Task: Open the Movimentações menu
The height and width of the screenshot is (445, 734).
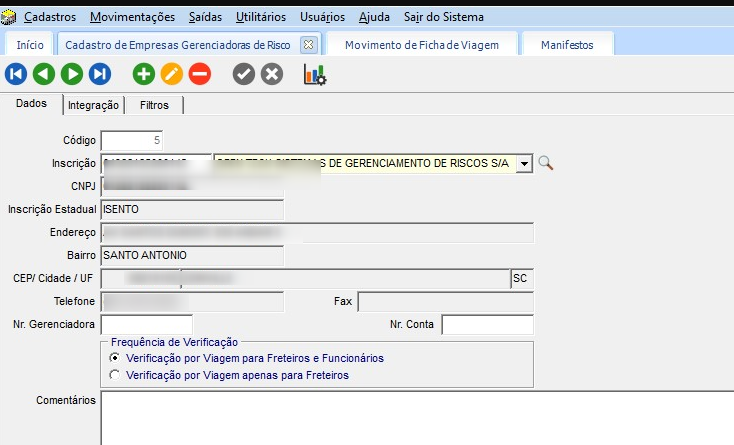Action: 132,17
